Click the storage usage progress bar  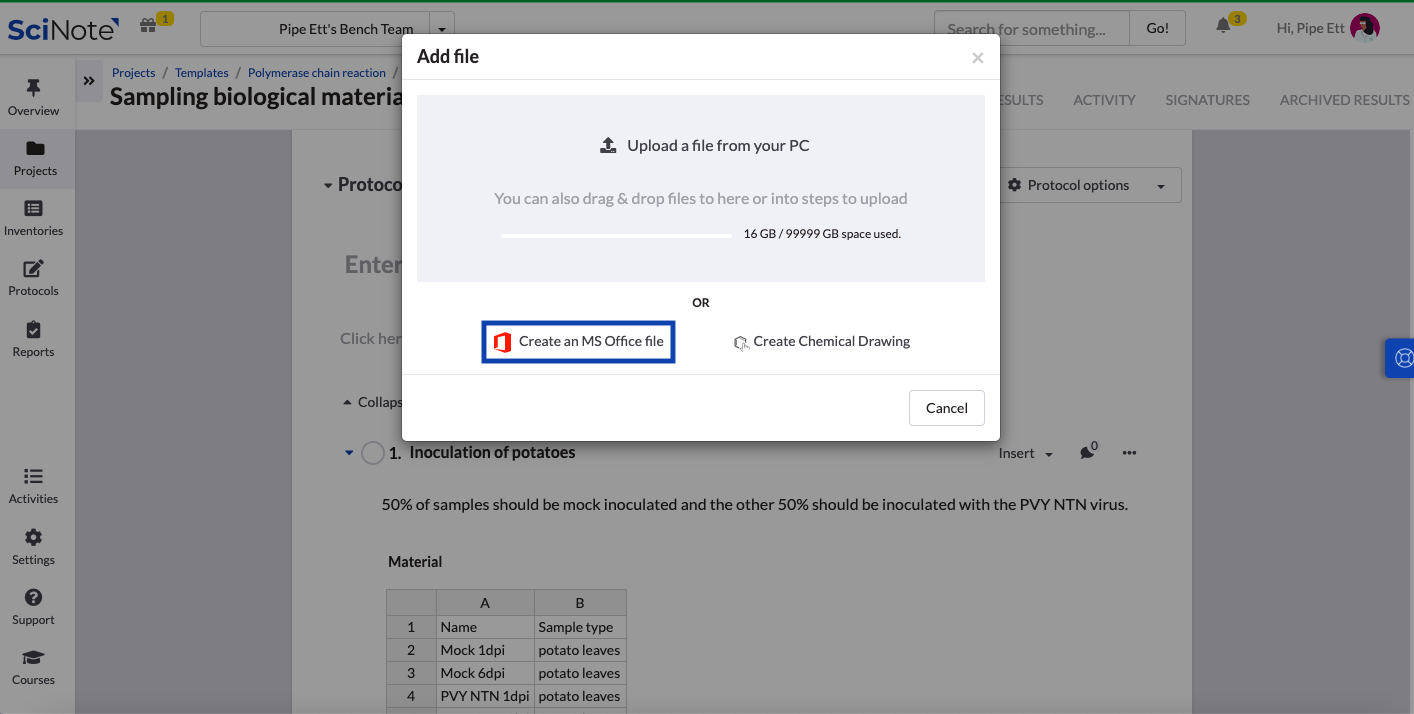pos(615,234)
